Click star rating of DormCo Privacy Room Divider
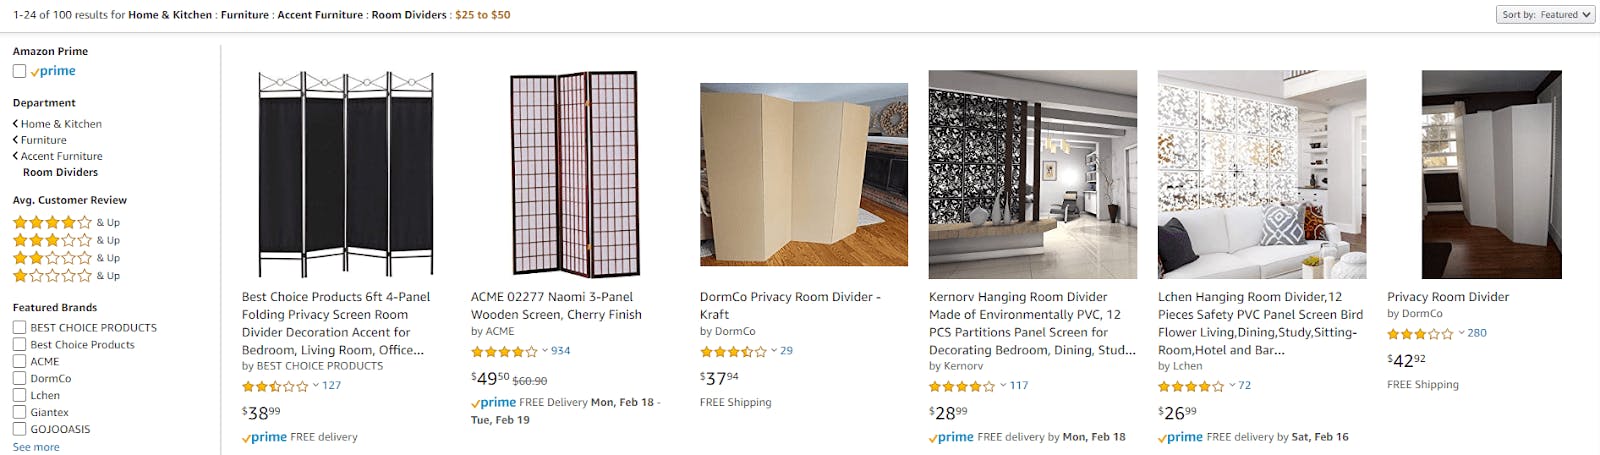This screenshot has width=1600, height=455. pyautogui.click(x=733, y=352)
